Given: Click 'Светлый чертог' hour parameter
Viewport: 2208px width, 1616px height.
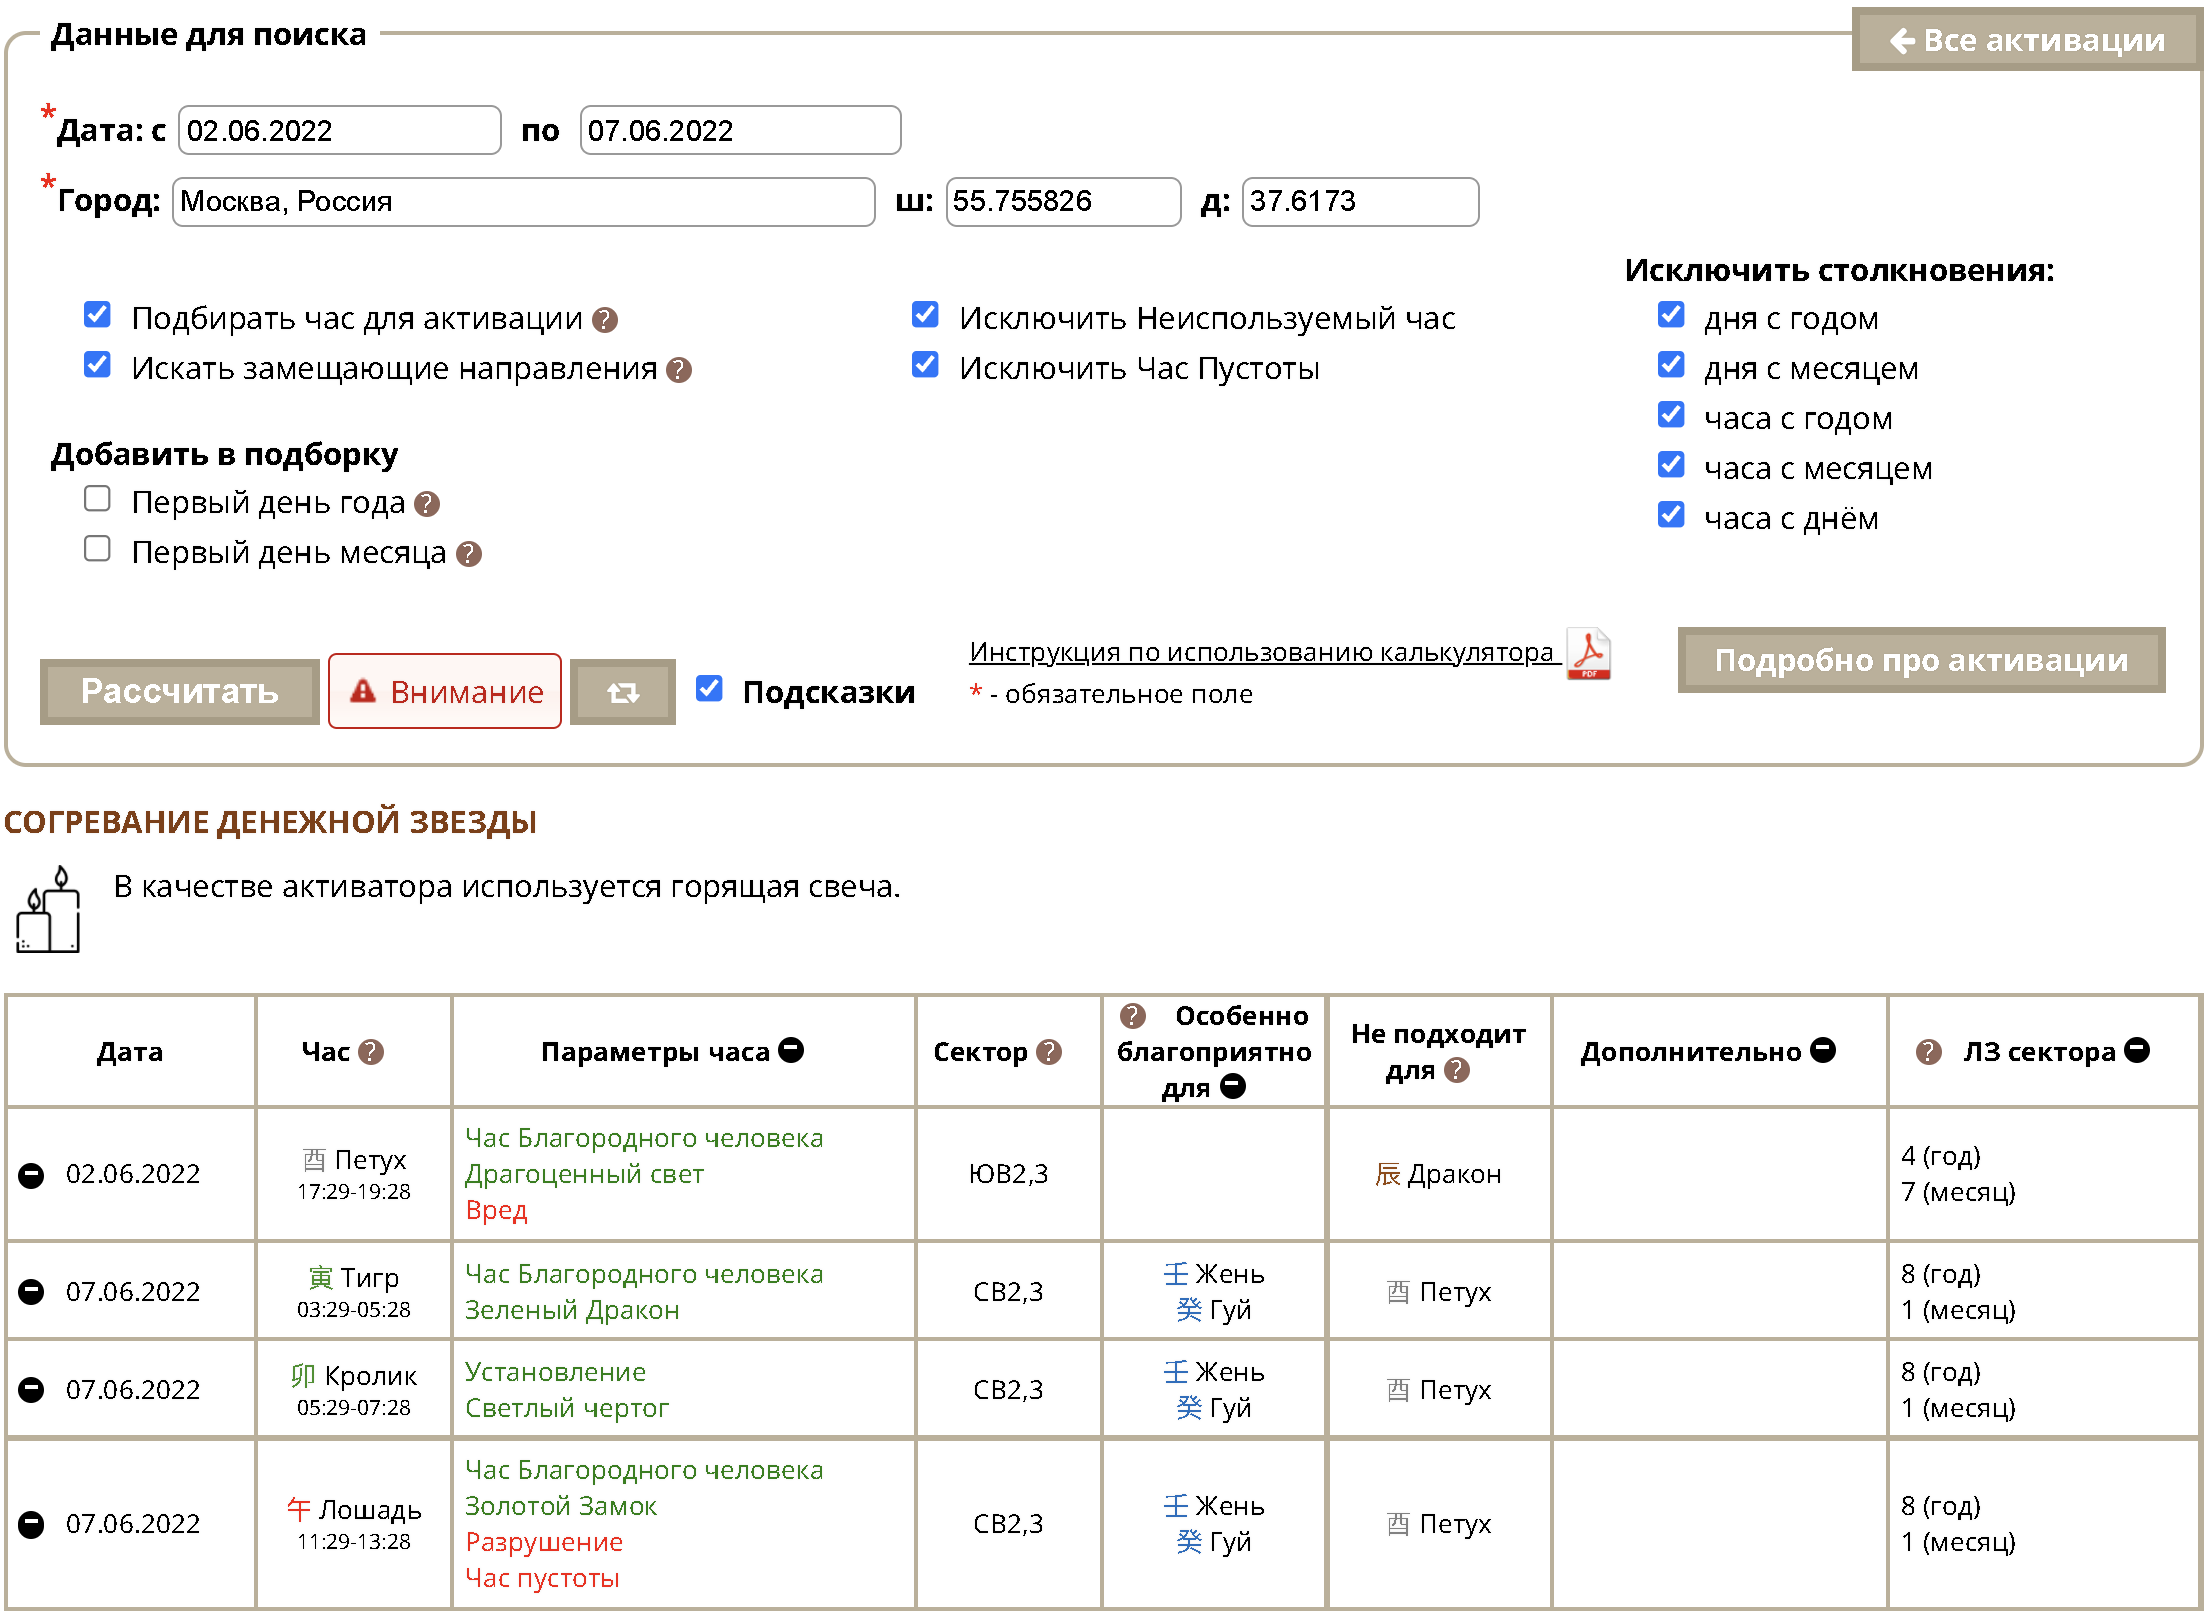Looking at the screenshot, I should tap(567, 1409).
